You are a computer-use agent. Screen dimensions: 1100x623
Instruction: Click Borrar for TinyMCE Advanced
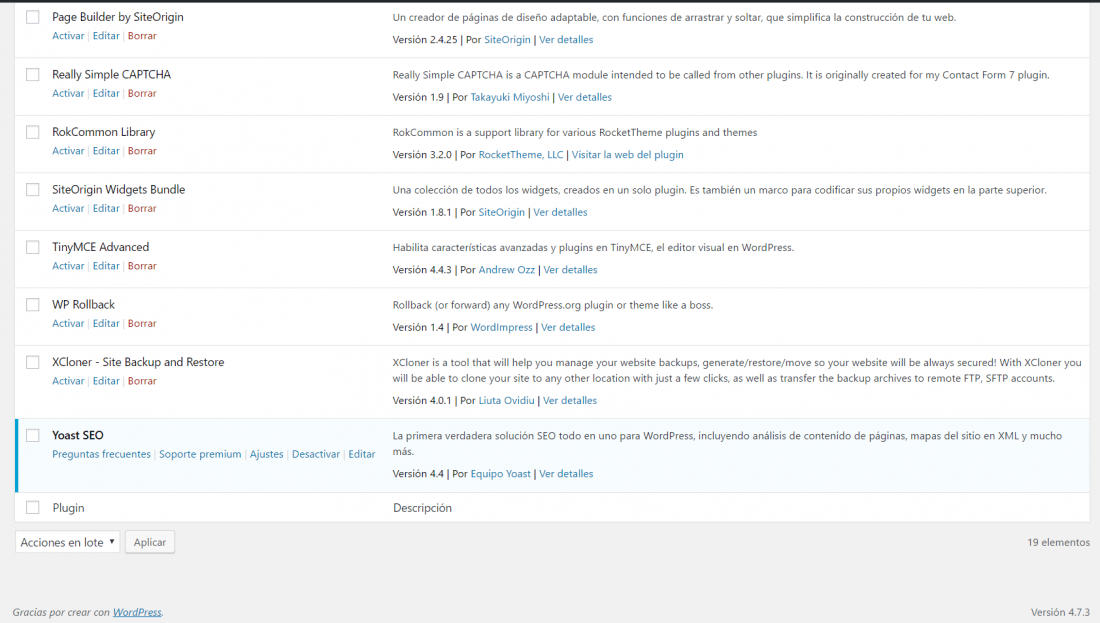pos(142,266)
